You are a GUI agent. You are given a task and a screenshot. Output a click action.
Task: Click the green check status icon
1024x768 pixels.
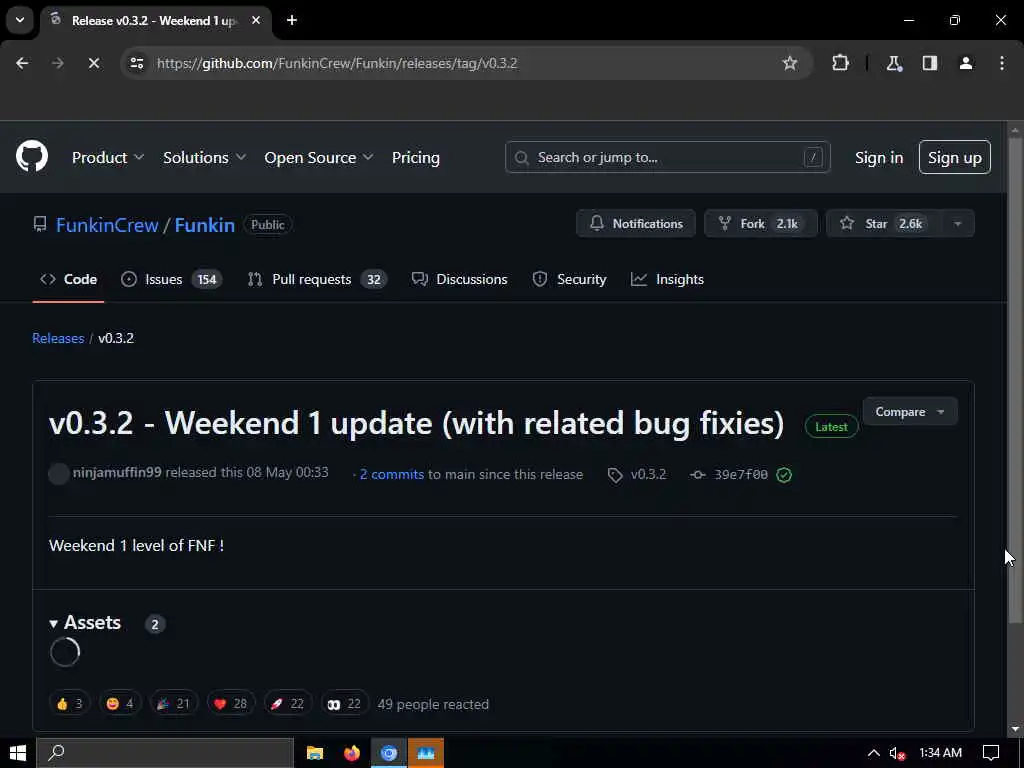coord(784,475)
